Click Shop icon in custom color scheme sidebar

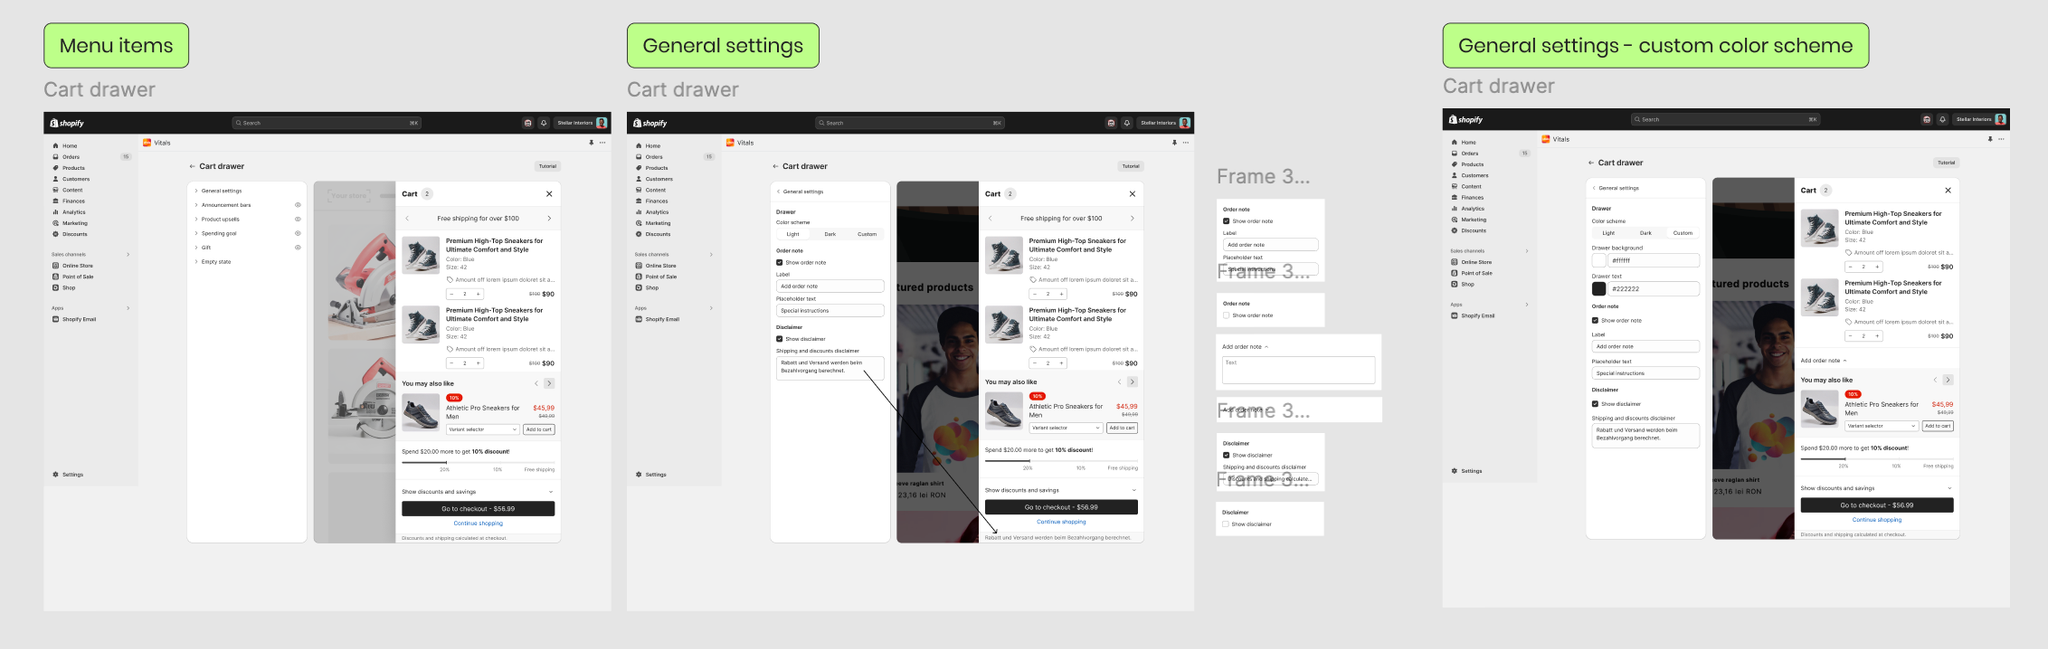point(1455,284)
